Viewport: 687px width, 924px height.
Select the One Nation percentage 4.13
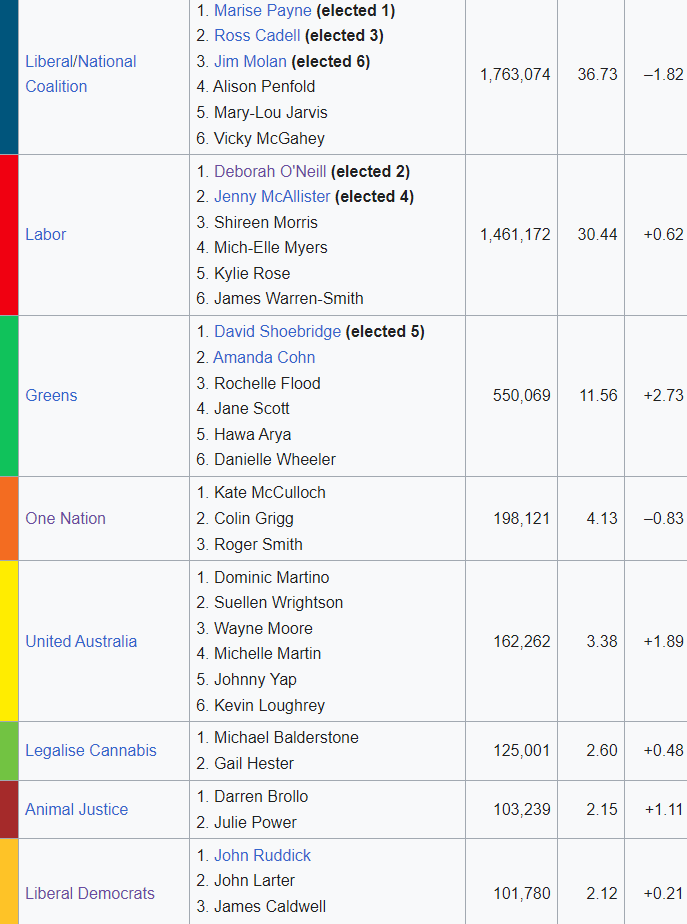(602, 519)
